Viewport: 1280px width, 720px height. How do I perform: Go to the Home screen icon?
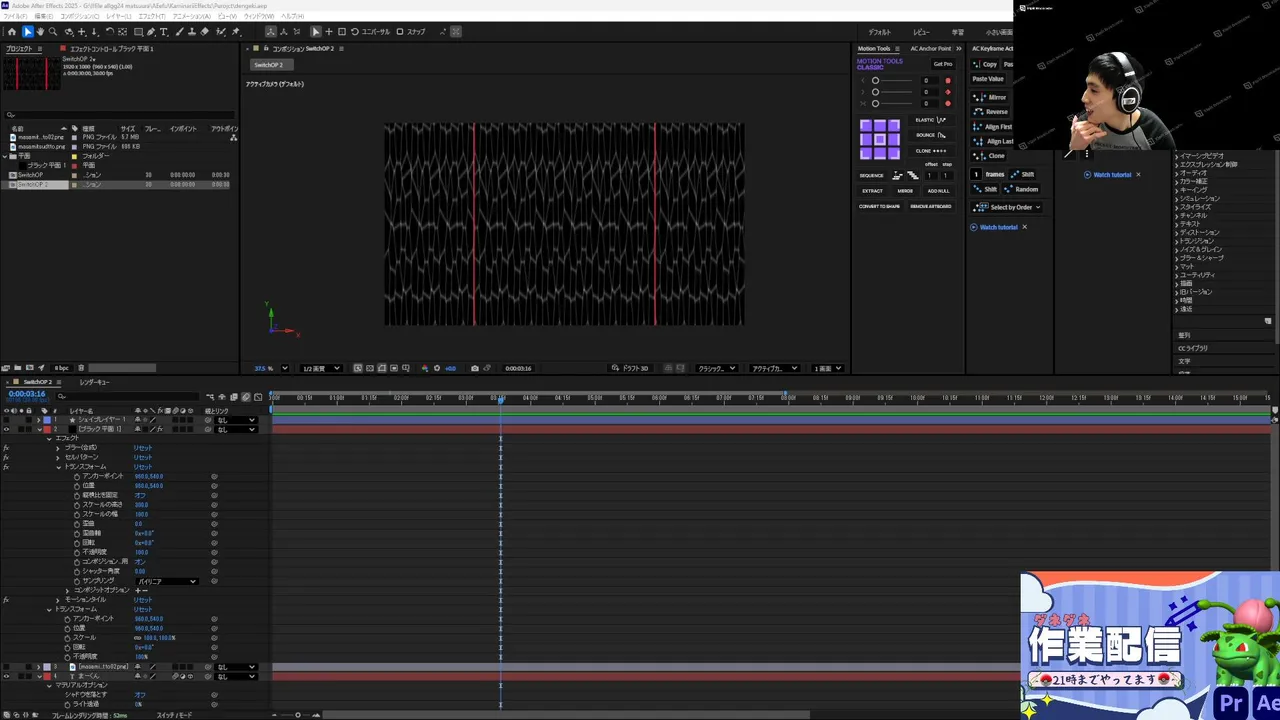(x=12, y=31)
